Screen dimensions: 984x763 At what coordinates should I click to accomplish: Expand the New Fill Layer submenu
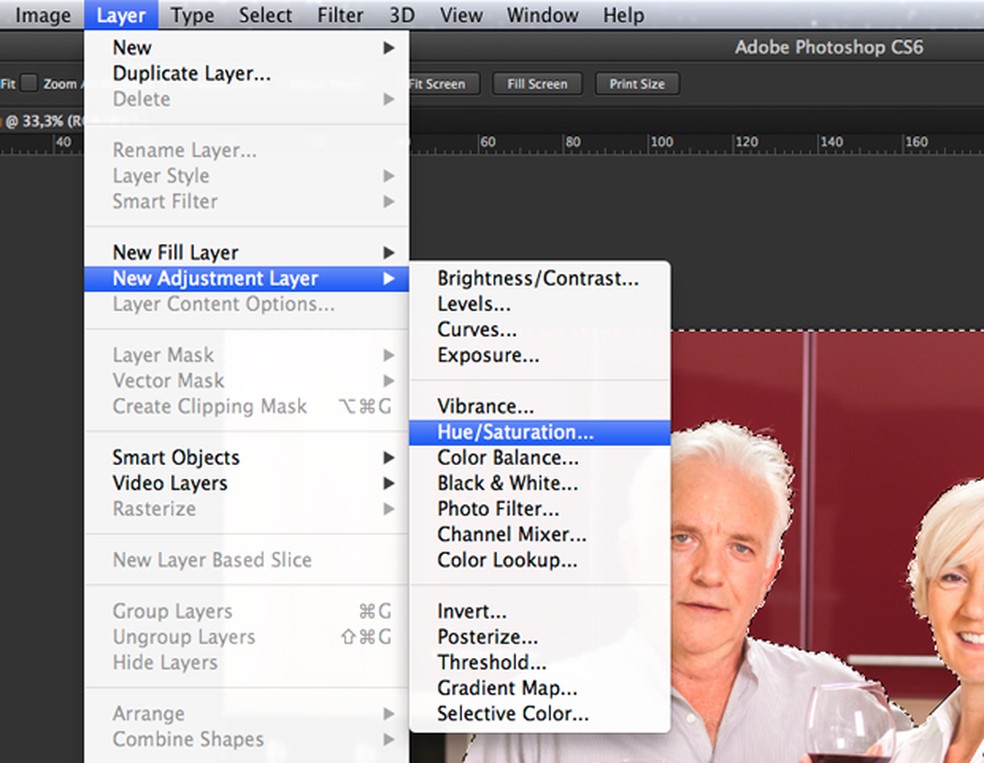point(247,252)
